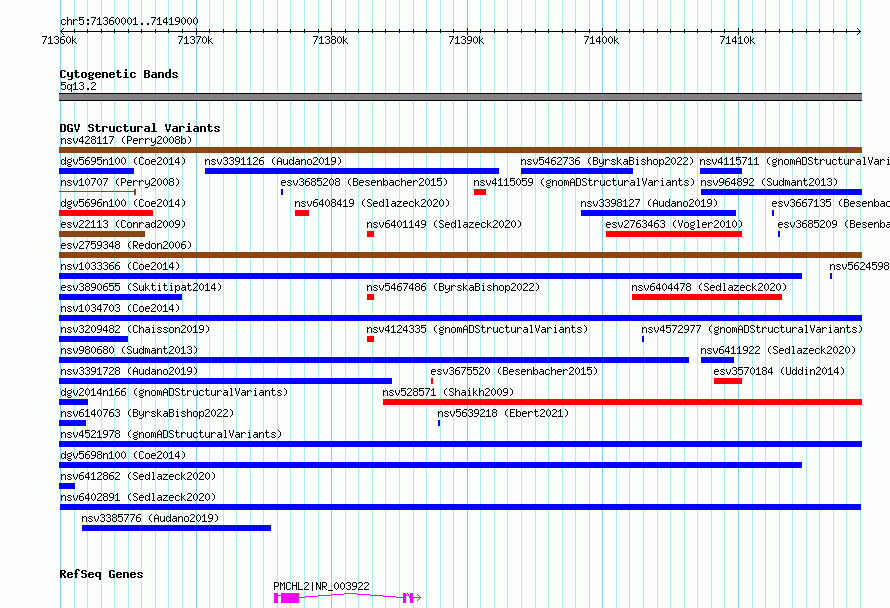Click nsv5467486 (ByrskaBishop2022) label
890x608 pixels.
coord(453,287)
